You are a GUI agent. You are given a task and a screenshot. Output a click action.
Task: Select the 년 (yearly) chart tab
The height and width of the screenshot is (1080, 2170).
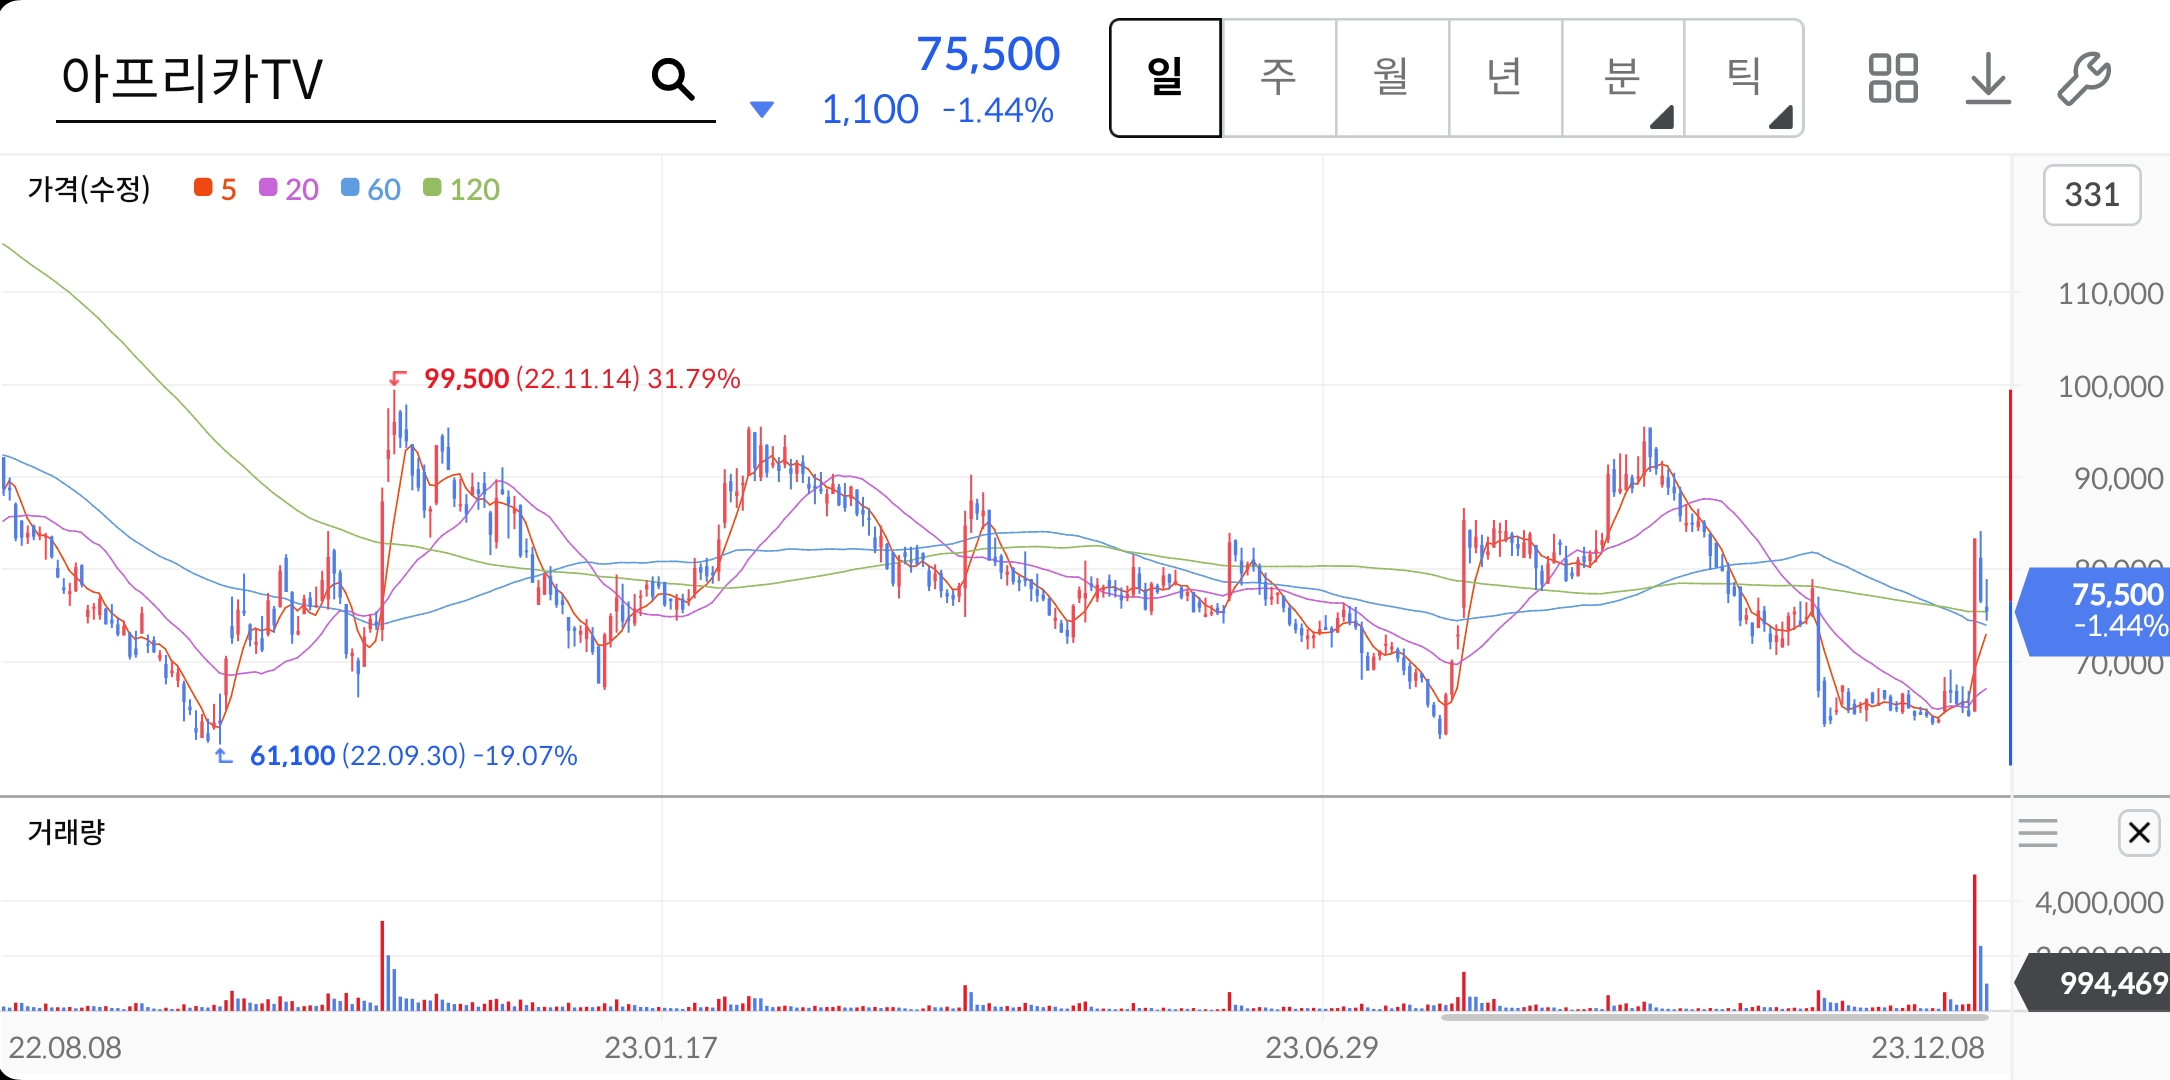[1504, 78]
